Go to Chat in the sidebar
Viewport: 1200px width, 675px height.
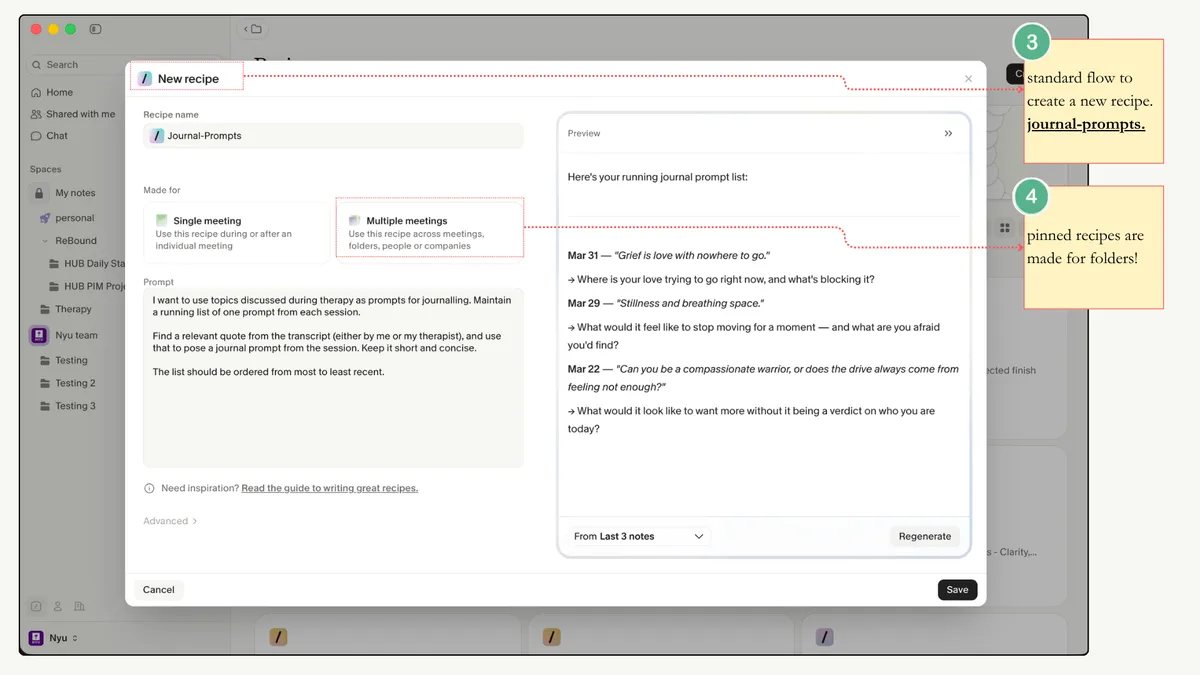pyautogui.click(x=57, y=136)
